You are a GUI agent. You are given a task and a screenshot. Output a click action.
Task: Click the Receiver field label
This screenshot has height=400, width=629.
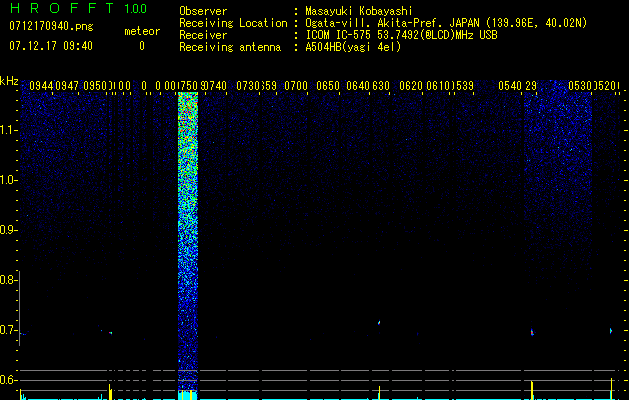[203, 35]
